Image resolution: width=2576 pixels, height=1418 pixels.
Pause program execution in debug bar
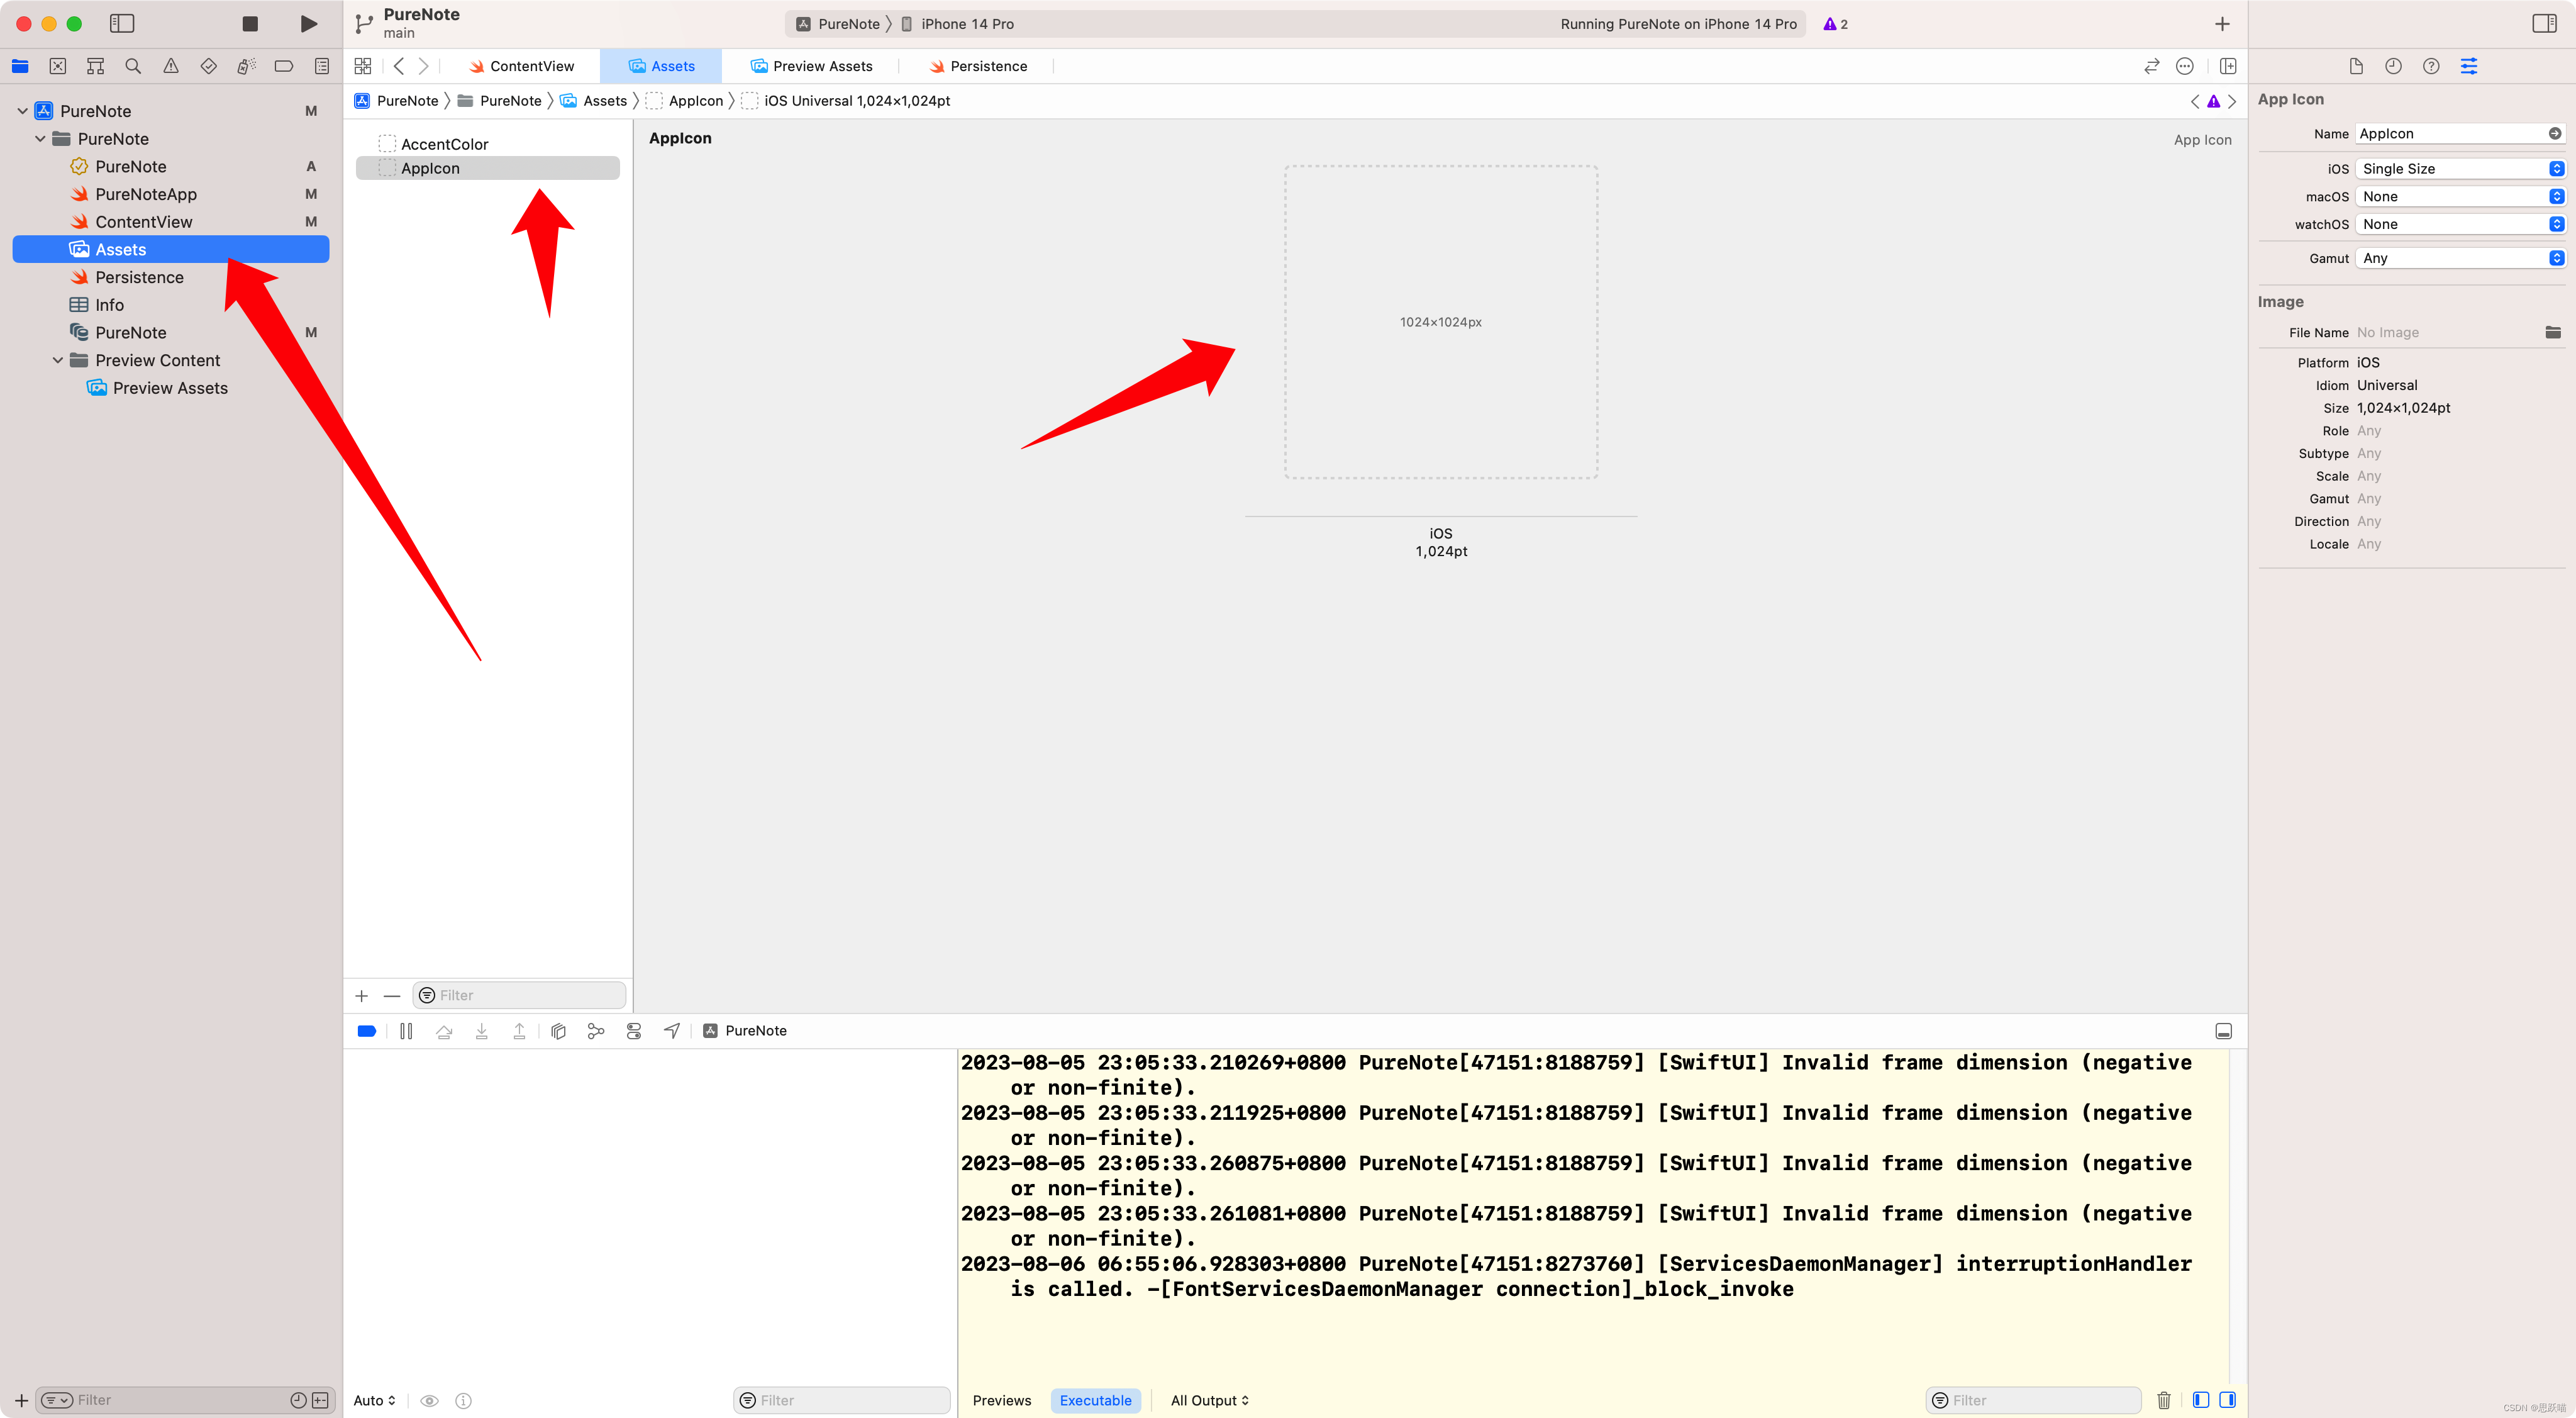(406, 1031)
